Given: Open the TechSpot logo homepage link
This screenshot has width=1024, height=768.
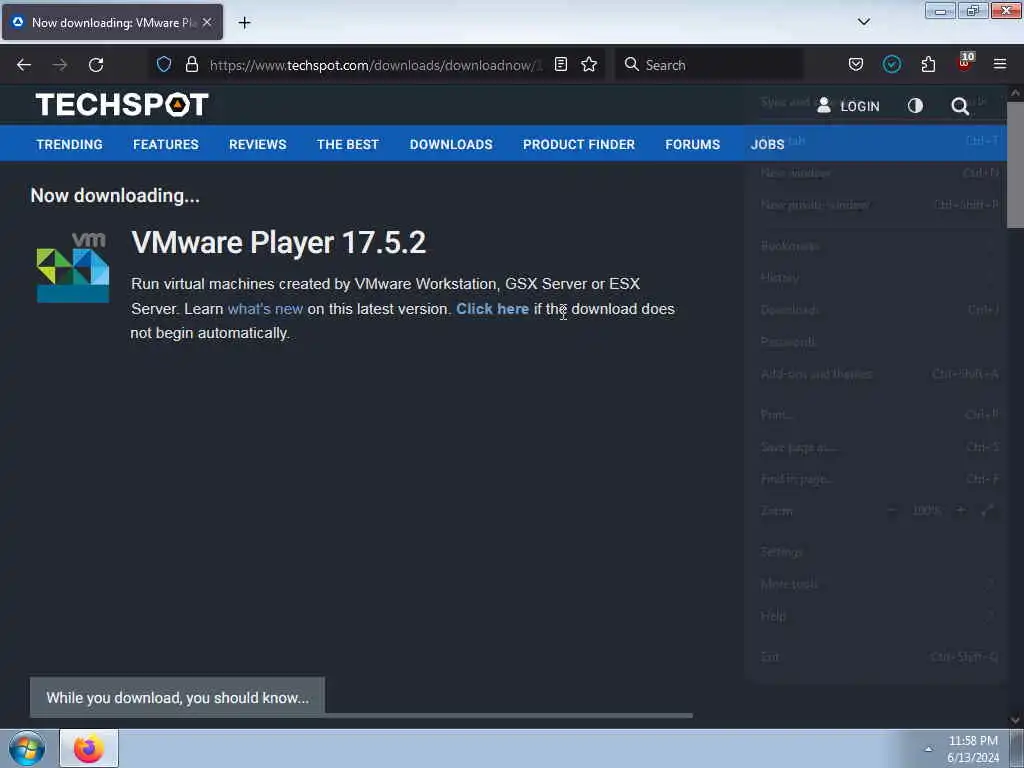Looking at the screenshot, I should (122, 104).
